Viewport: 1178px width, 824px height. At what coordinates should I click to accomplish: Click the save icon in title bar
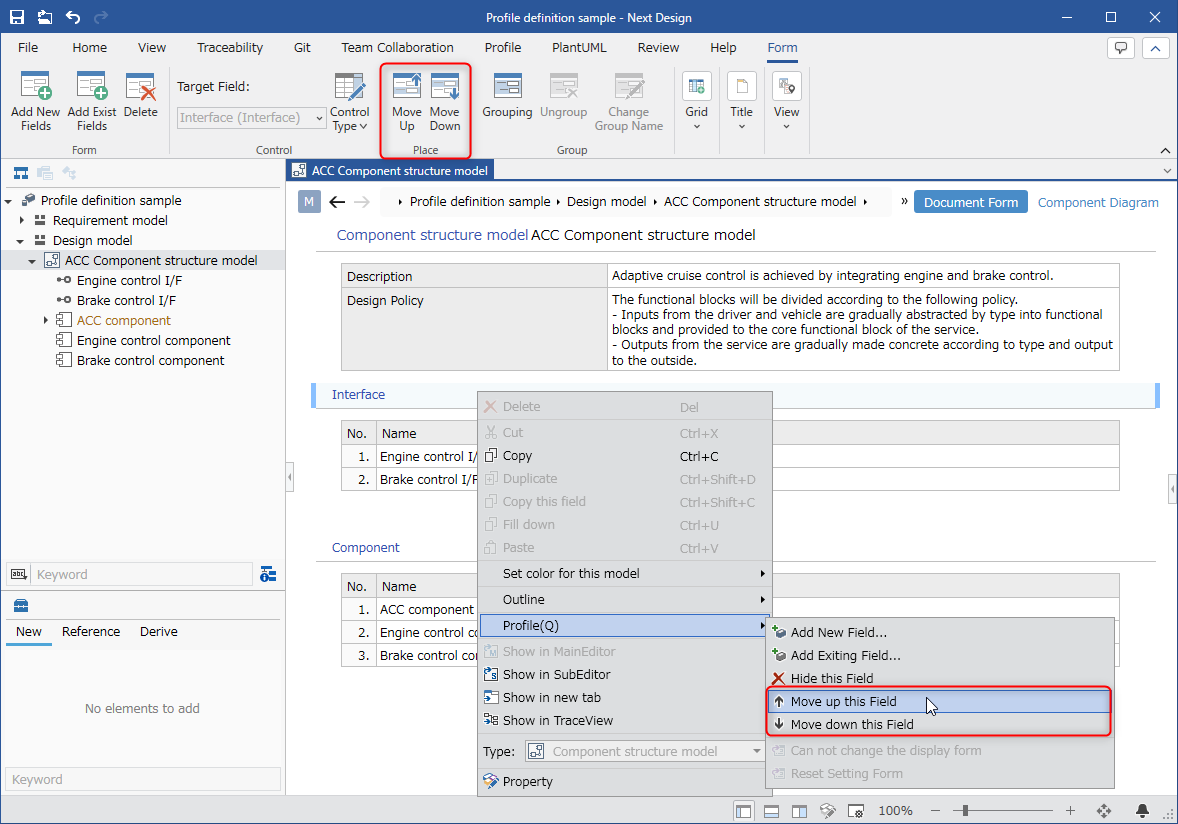tap(17, 17)
